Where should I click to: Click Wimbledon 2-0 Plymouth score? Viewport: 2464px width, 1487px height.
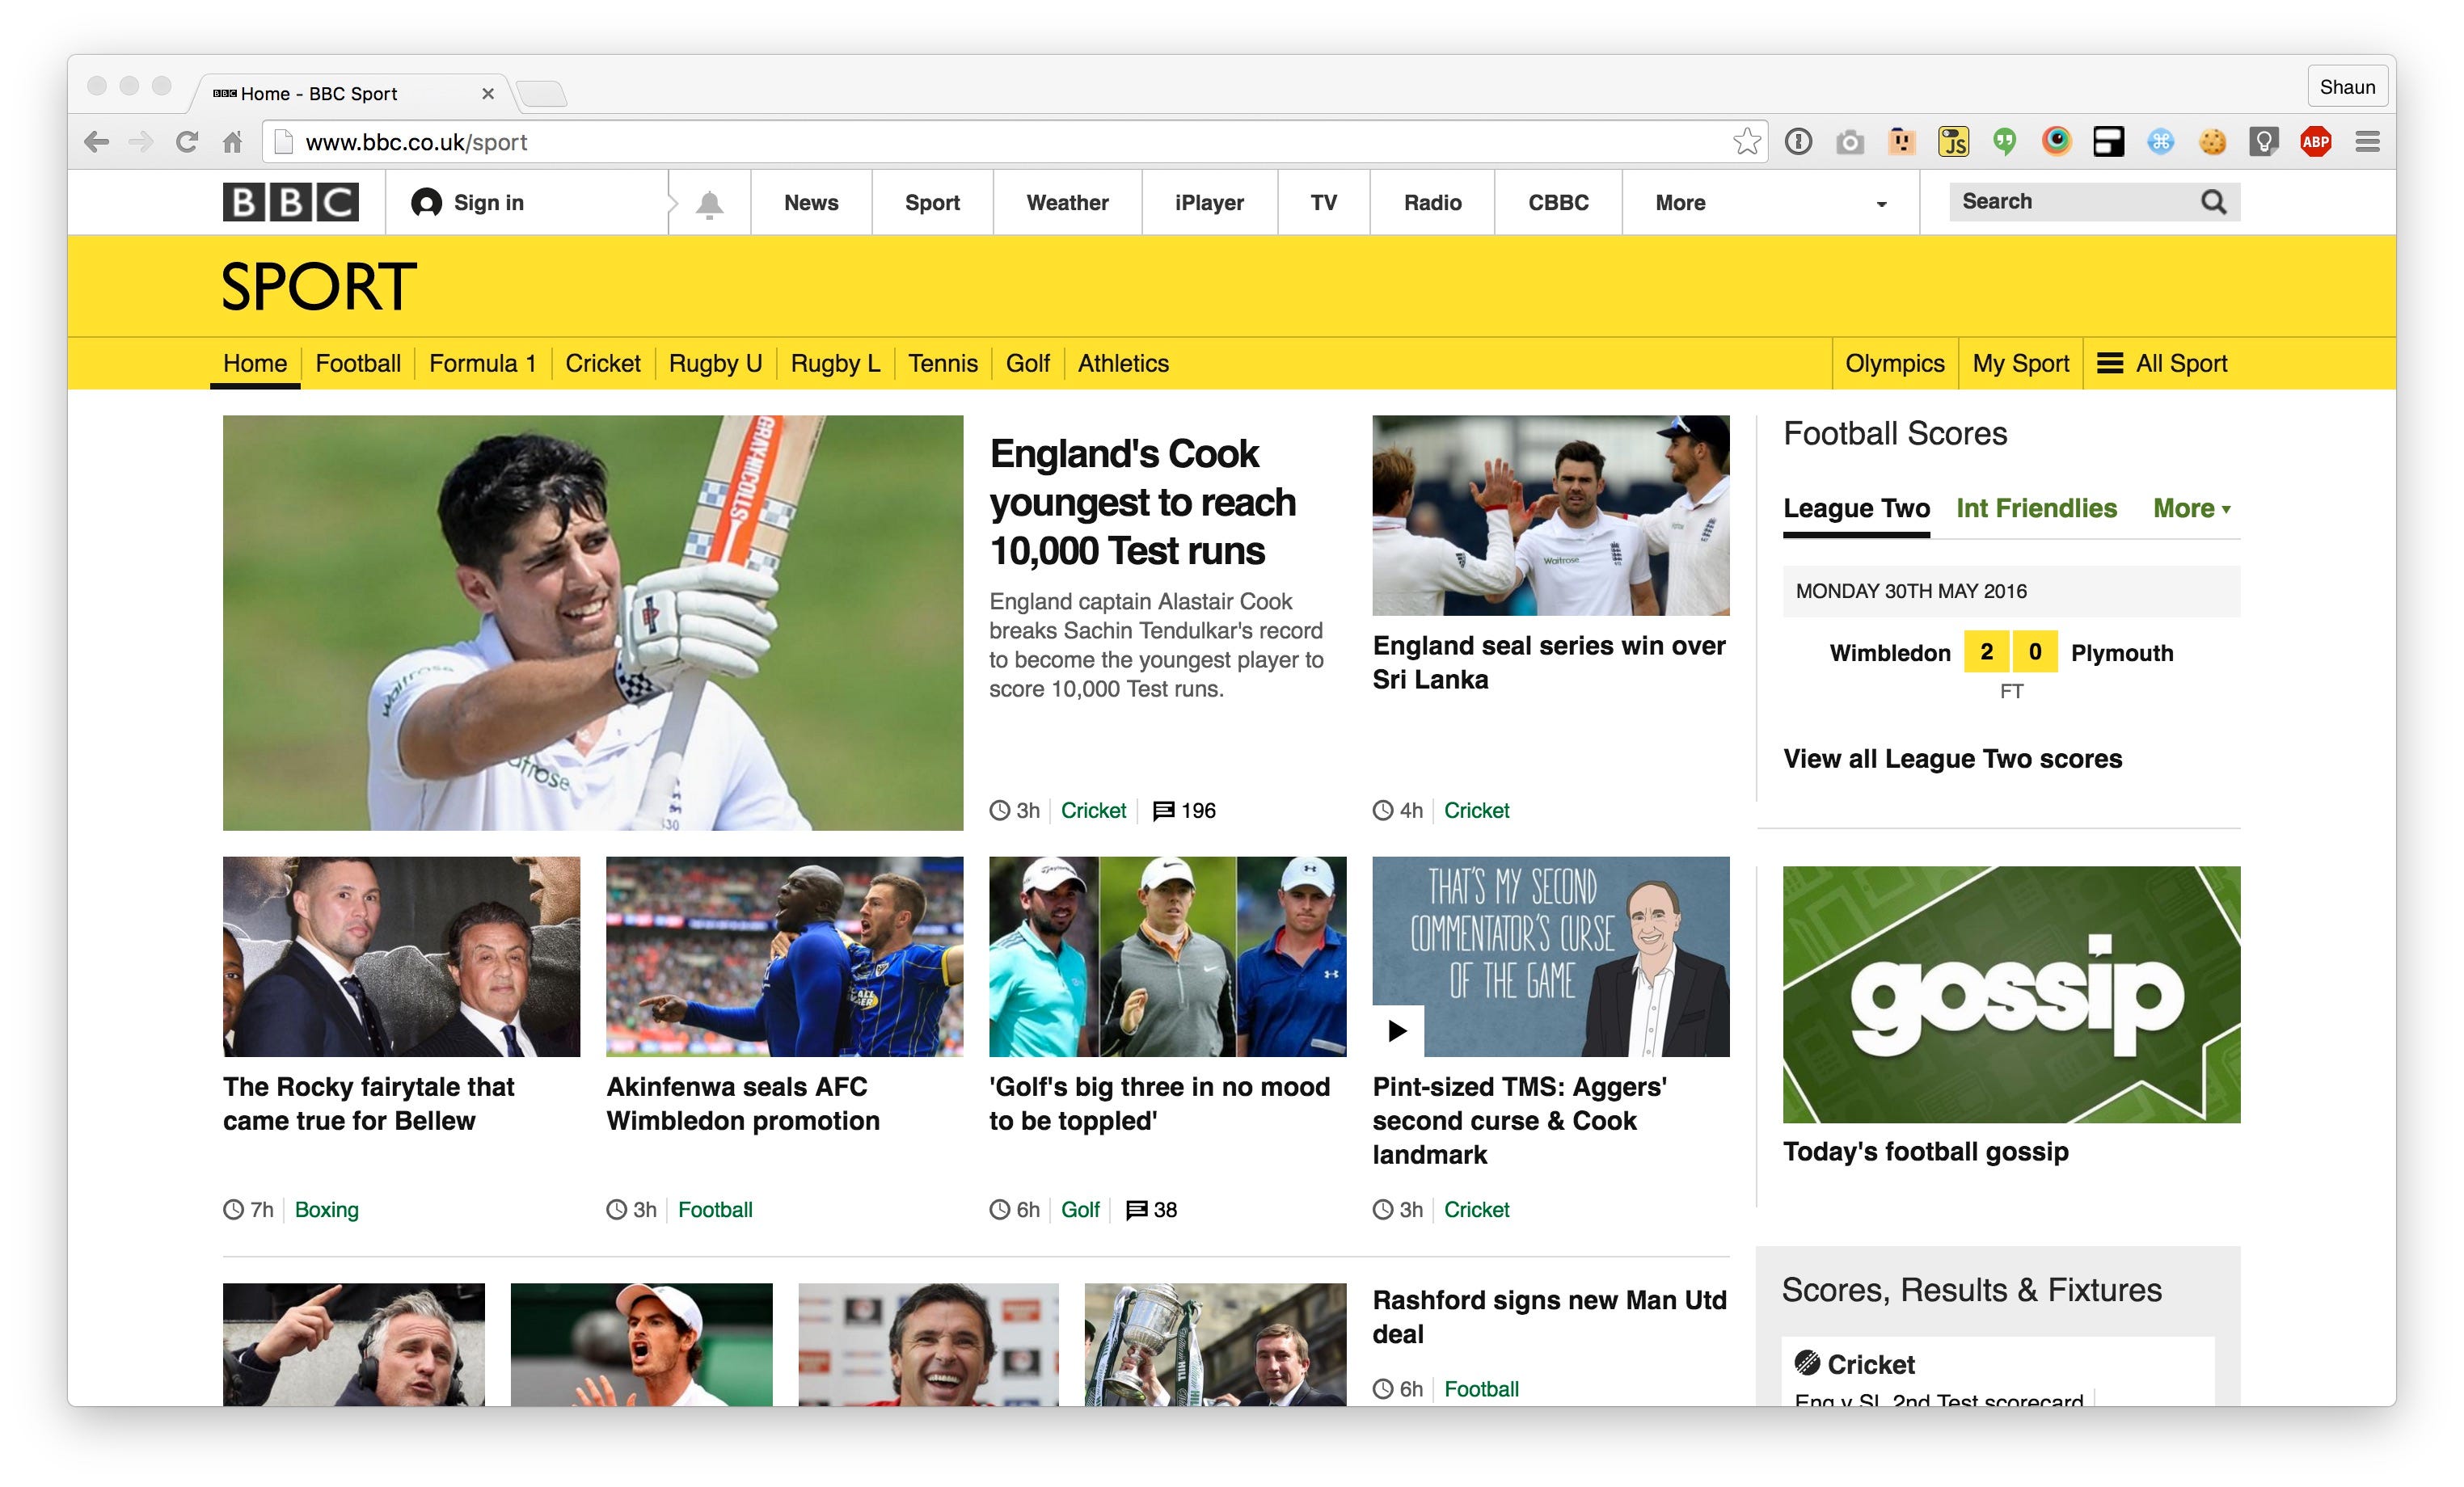click(x=2010, y=653)
